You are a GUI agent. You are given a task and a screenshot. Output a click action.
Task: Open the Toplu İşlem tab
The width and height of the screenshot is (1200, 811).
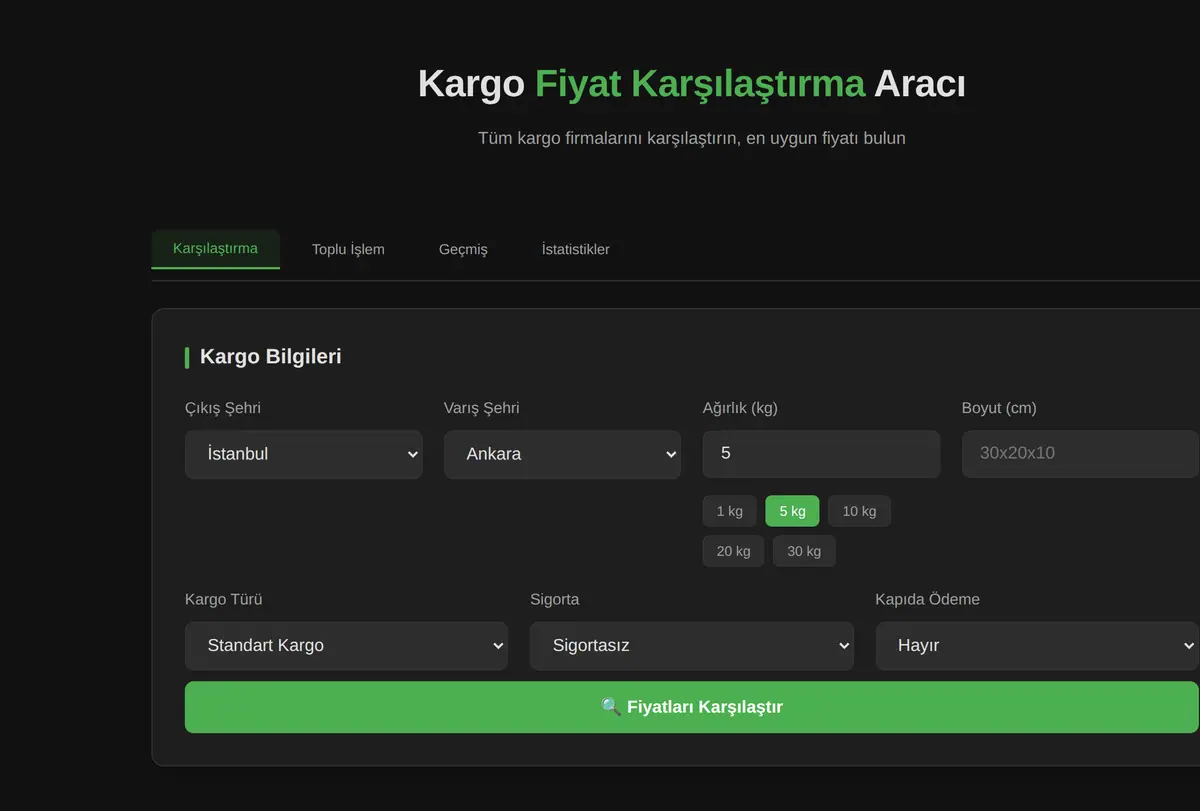point(348,249)
